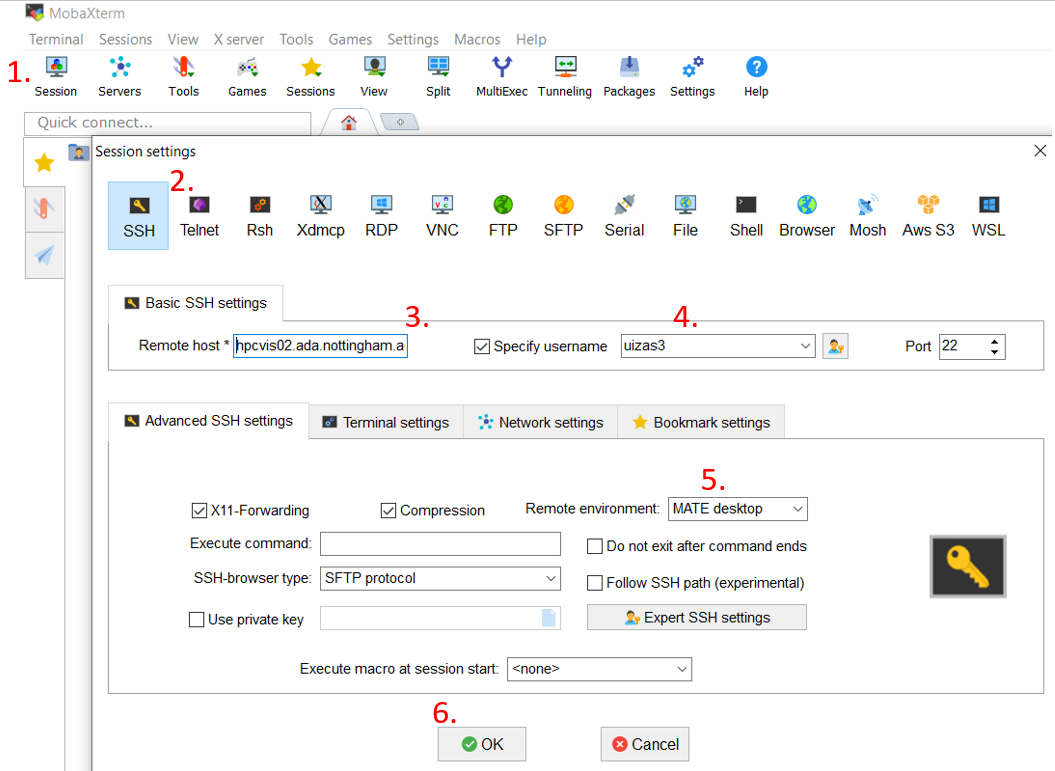The height and width of the screenshot is (771, 1055).
Task: Select the Rsh session type
Action: pos(260,216)
